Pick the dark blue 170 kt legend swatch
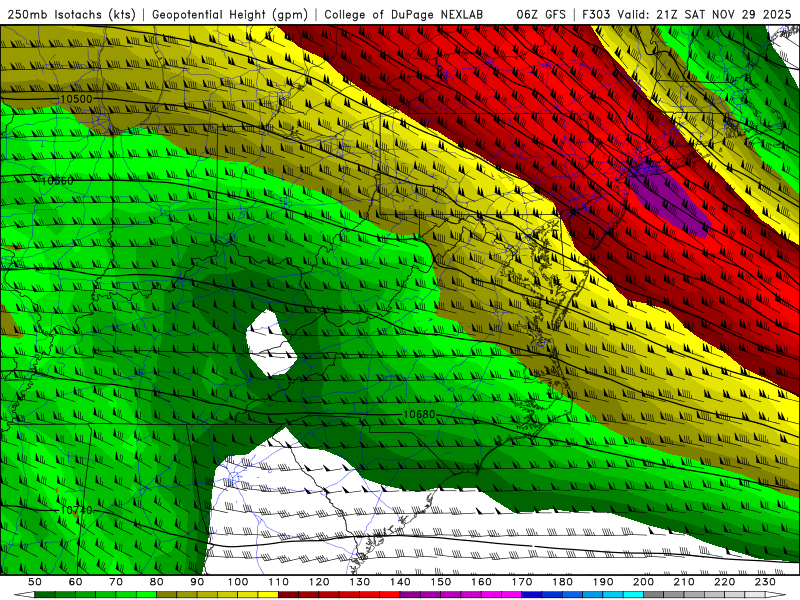 532,595
